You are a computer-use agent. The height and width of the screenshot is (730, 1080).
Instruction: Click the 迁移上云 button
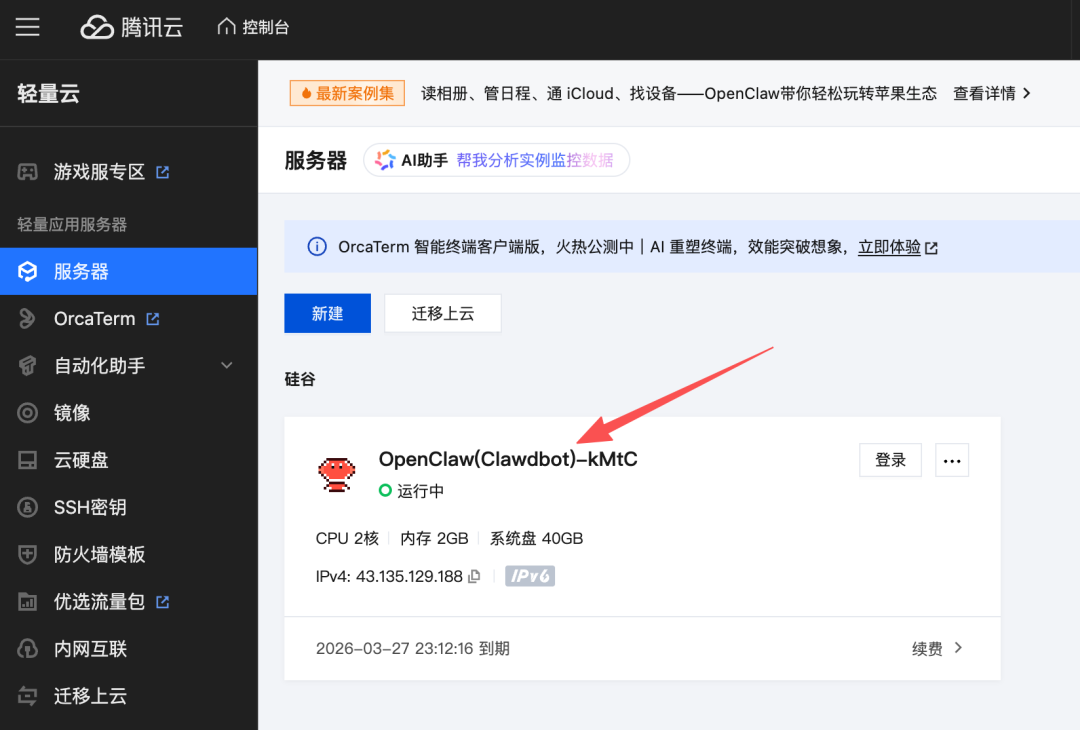(x=443, y=313)
